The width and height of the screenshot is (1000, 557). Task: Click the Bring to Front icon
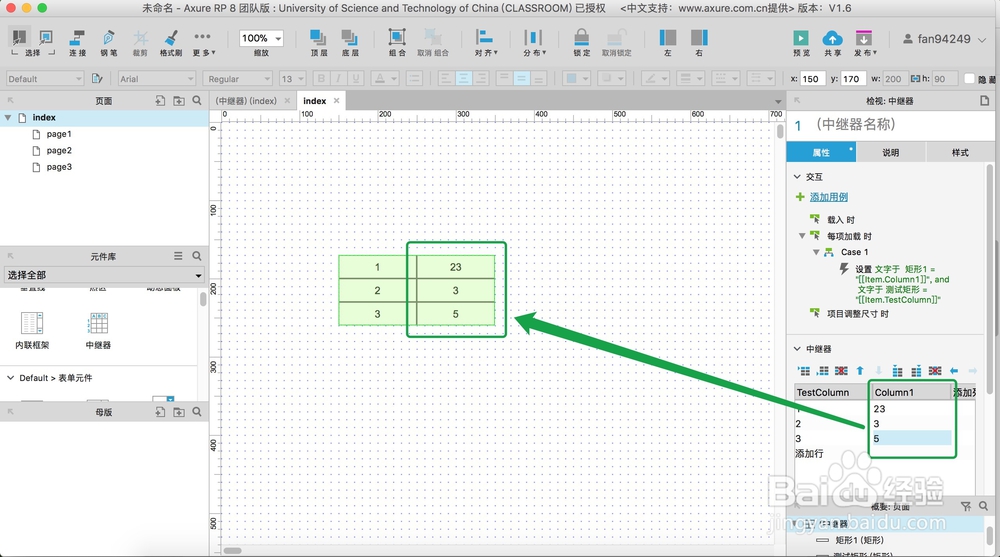click(x=318, y=38)
